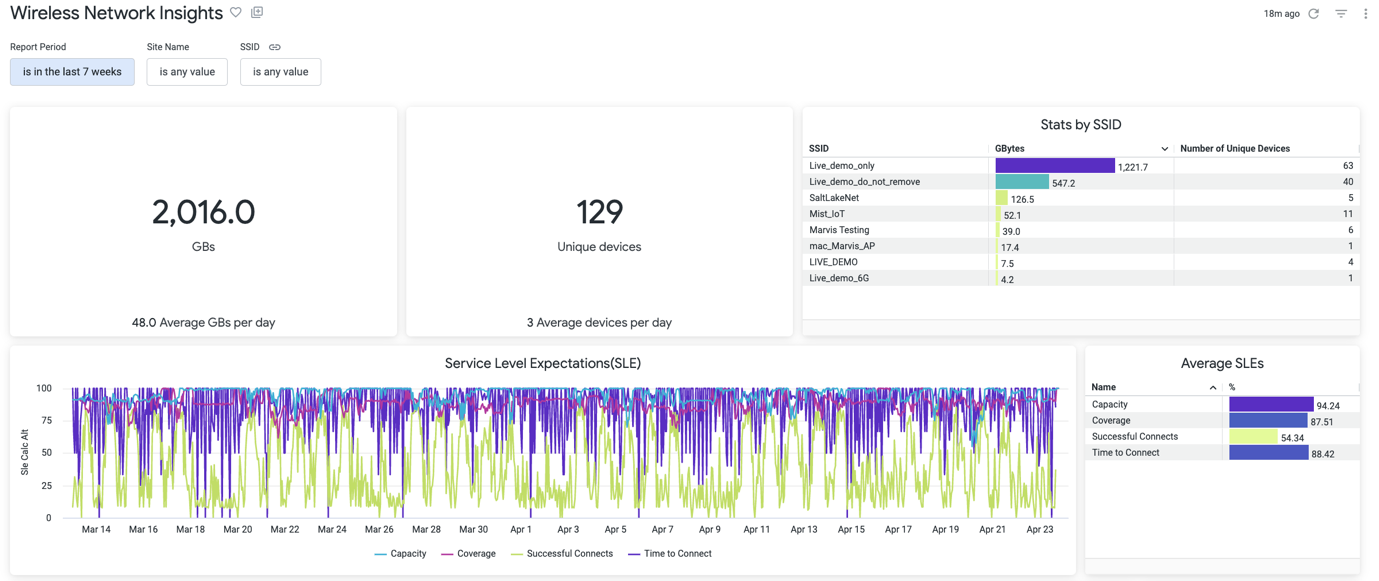Reload the dashboard data with the refresh icon

point(1314,14)
